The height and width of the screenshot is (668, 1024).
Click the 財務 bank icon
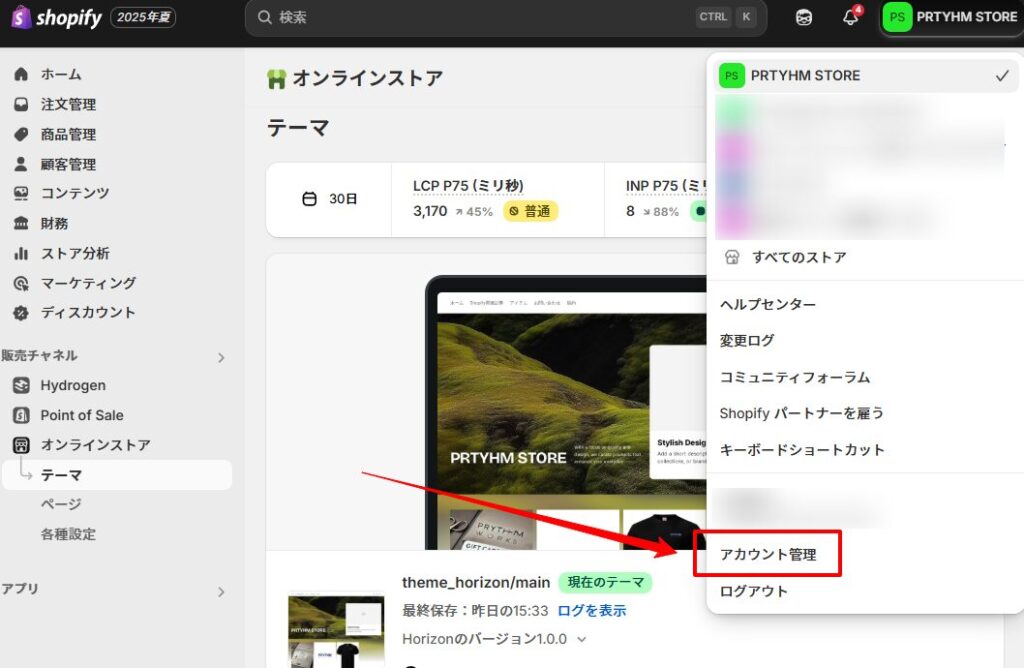pos(21,223)
